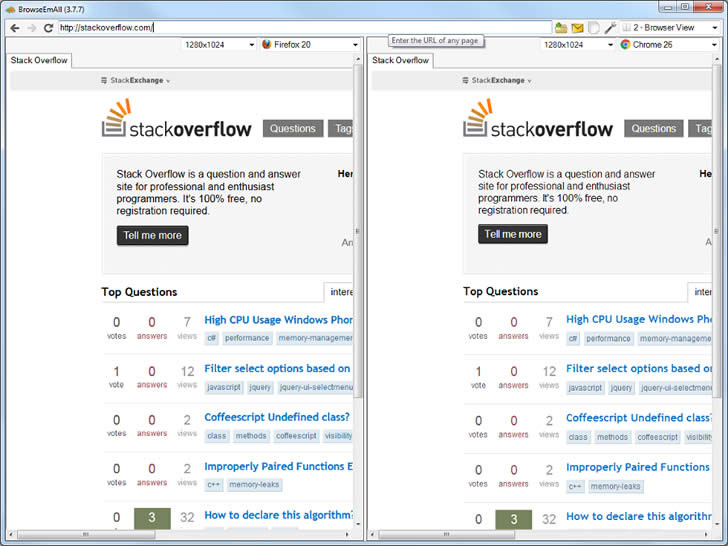Open the 2 - Browser View dropdown

[670, 28]
